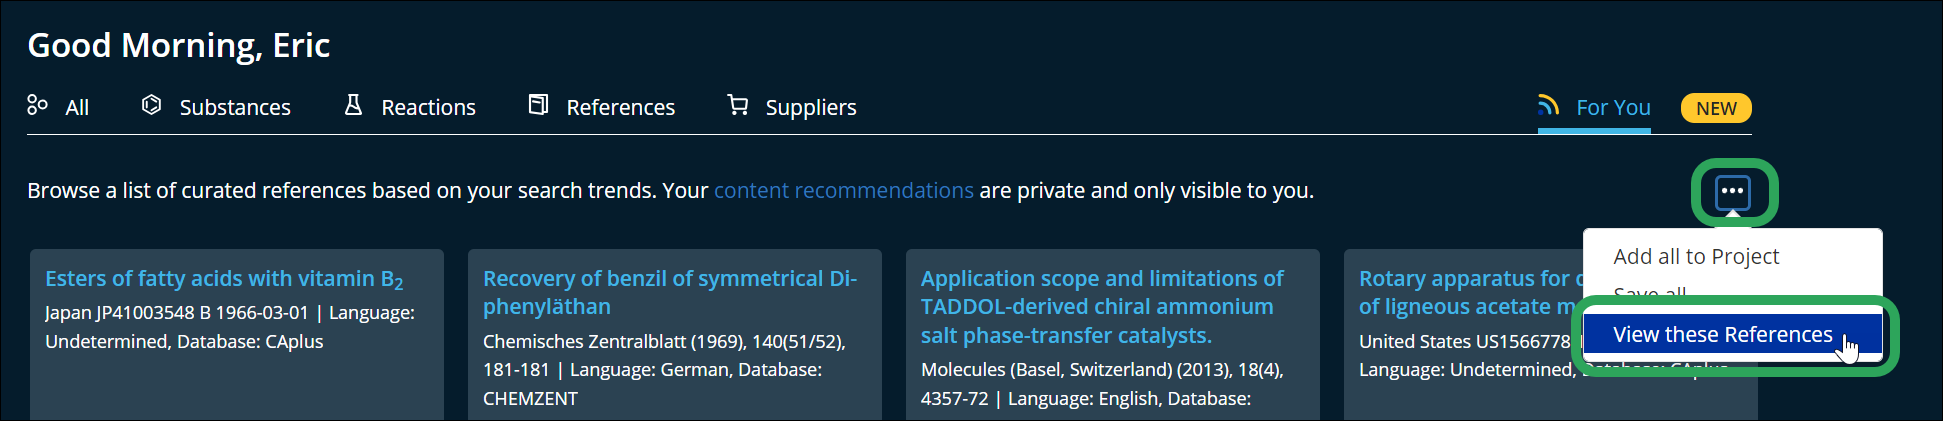Open TADDOL-derived chiral ammonium article
1943x421 pixels.
(1102, 307)
